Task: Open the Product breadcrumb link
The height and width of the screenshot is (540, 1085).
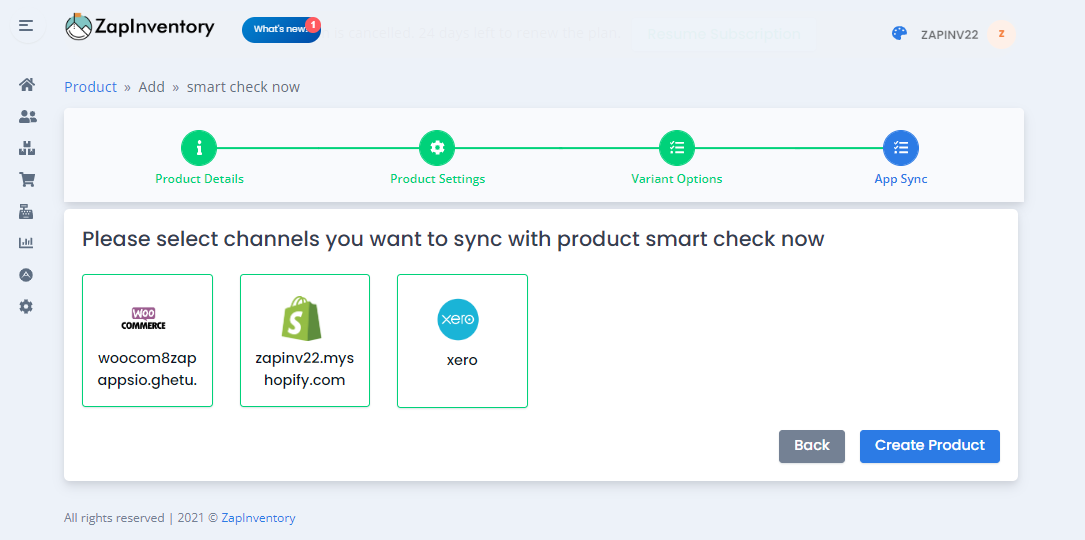Action: click(x=91, y=87)
